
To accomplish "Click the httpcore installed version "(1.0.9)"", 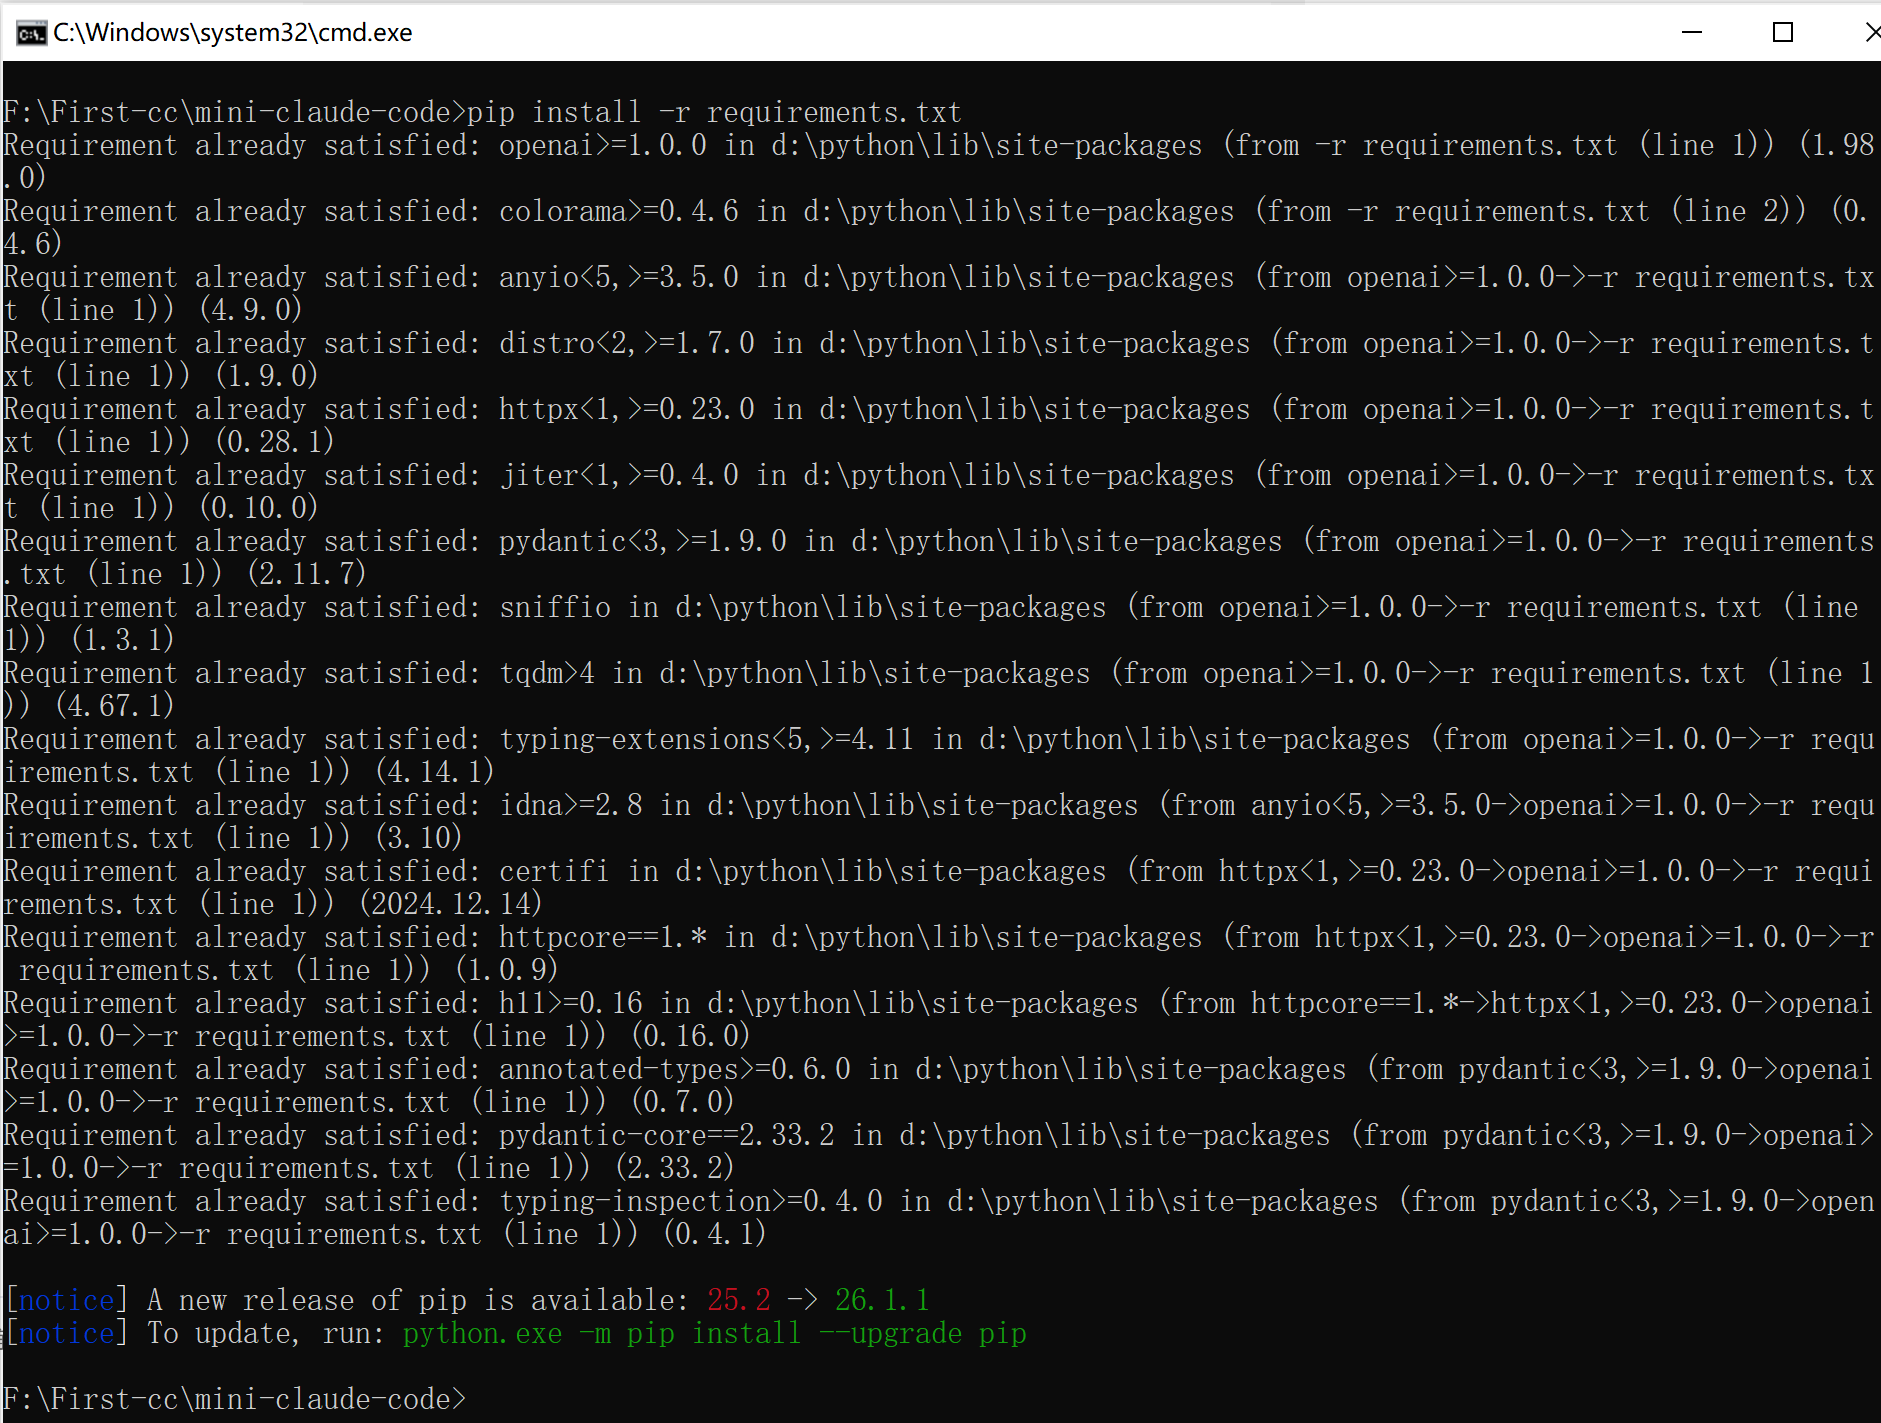I will pyautogui.click(x=507, y=970).
